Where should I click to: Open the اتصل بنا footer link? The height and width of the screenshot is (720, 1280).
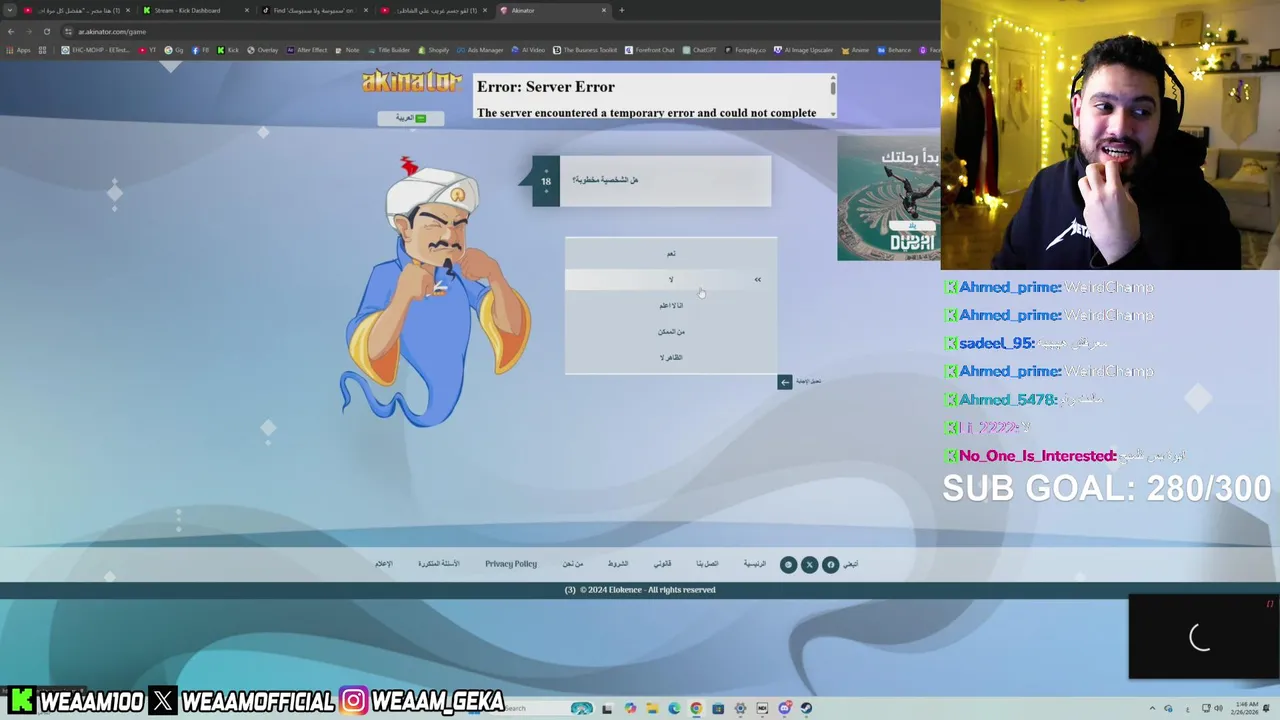coord(707,564)
